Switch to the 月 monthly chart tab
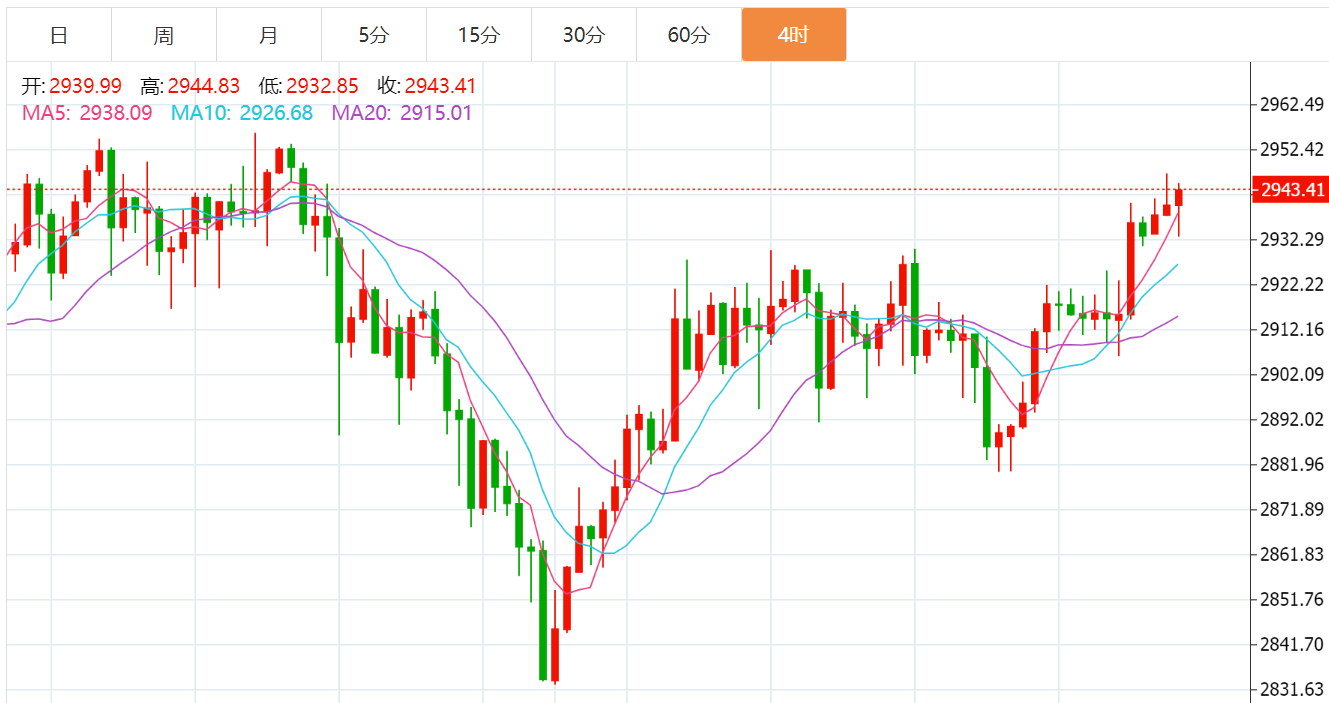 pos(269,35)
